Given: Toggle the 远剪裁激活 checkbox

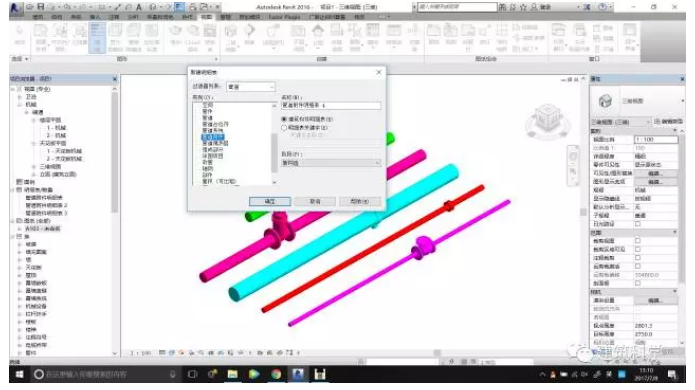Looking at the screenshot, I should 637,266.
